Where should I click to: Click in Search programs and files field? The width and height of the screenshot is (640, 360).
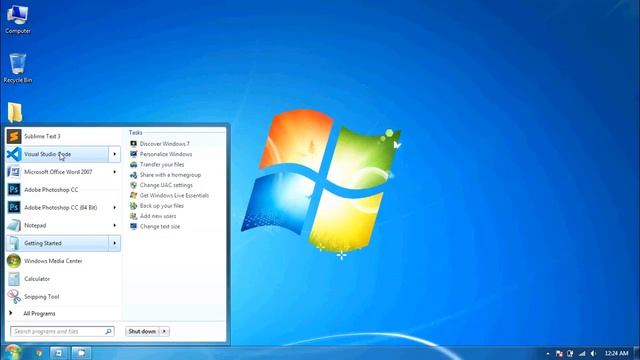coord(62,331)
